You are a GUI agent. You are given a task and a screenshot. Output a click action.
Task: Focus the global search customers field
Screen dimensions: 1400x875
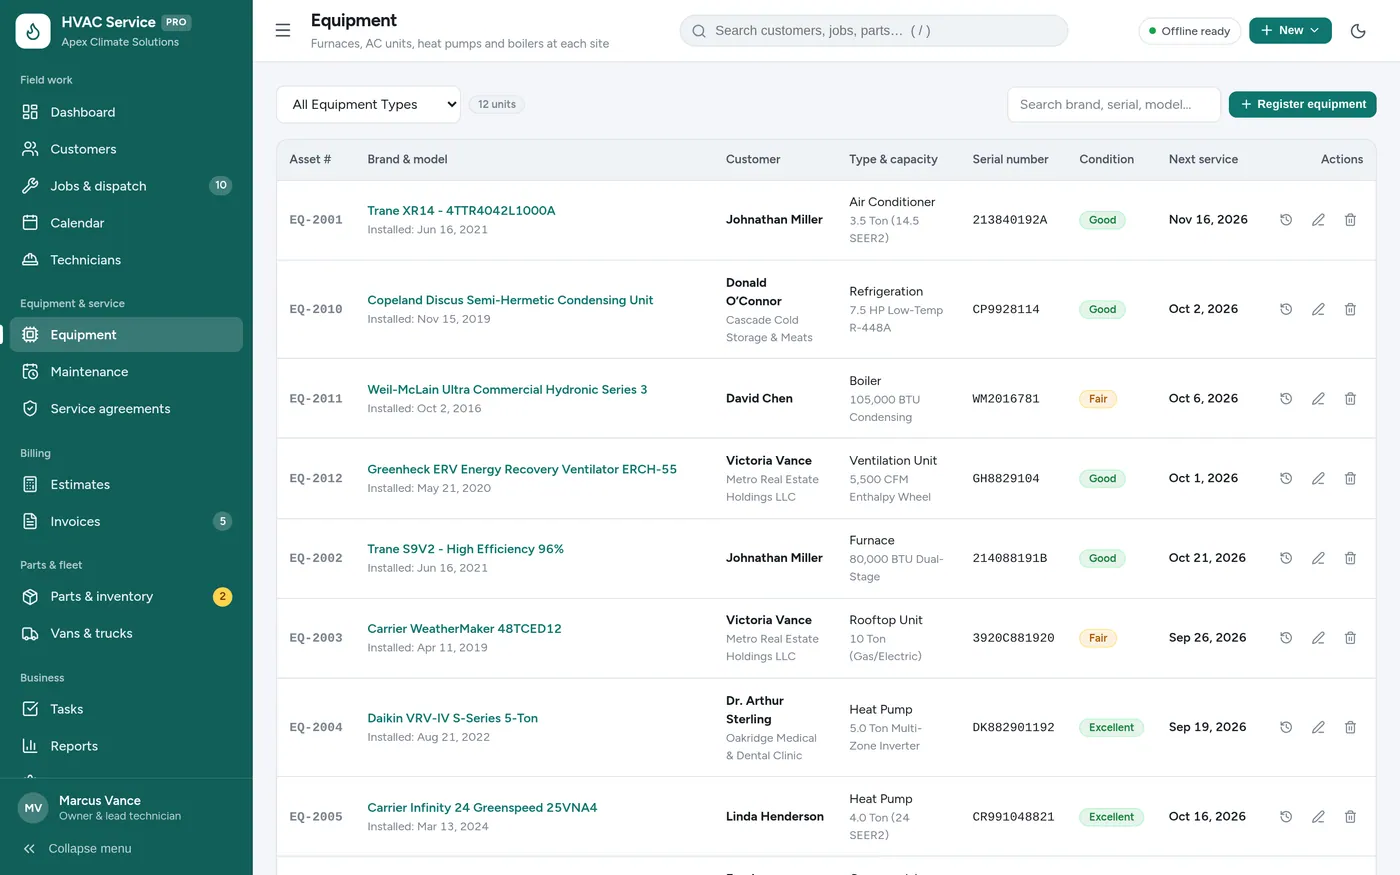coord(874,31)
